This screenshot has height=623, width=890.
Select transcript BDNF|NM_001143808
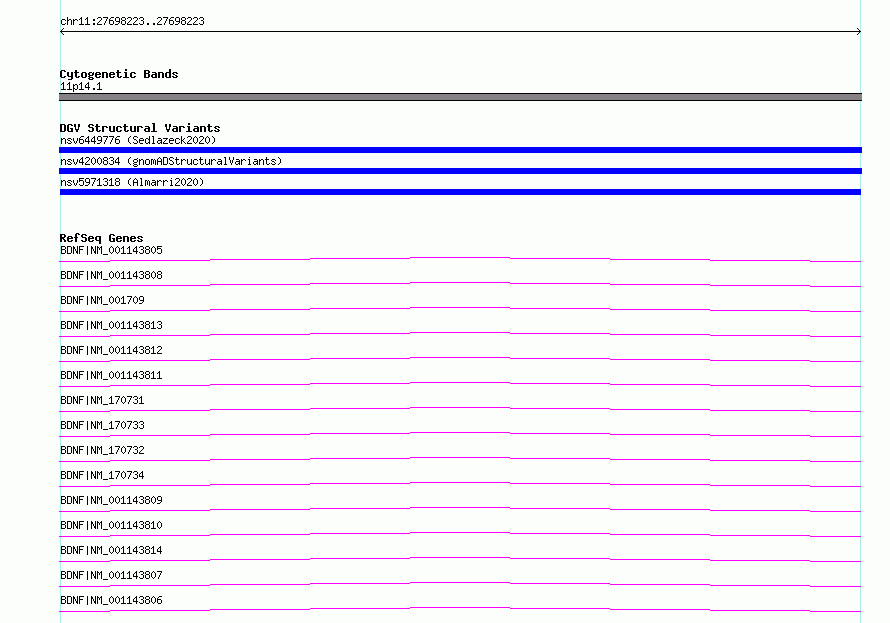click(111, 275)
